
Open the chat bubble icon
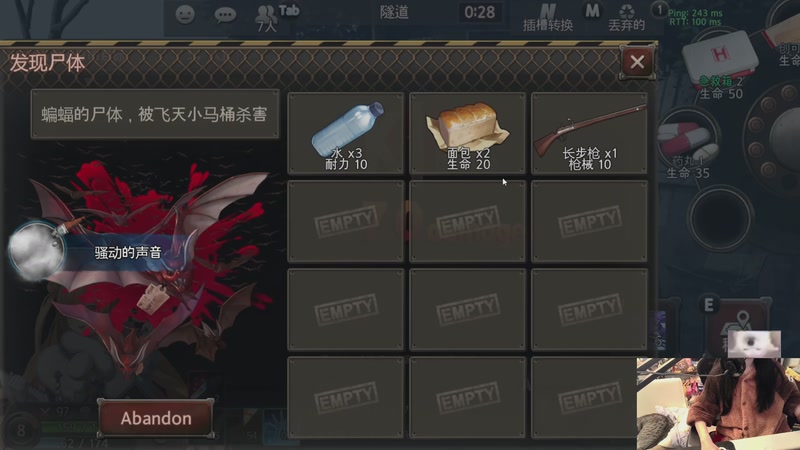click(x=225, y=15)
